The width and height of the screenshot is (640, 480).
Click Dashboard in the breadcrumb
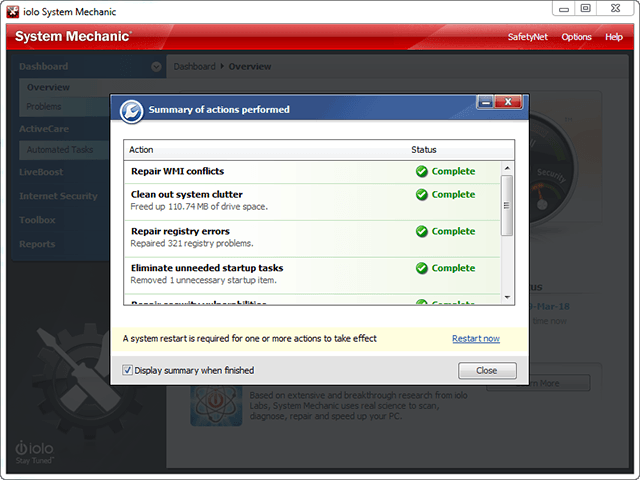pyautogui.click(x=194, y=67)
